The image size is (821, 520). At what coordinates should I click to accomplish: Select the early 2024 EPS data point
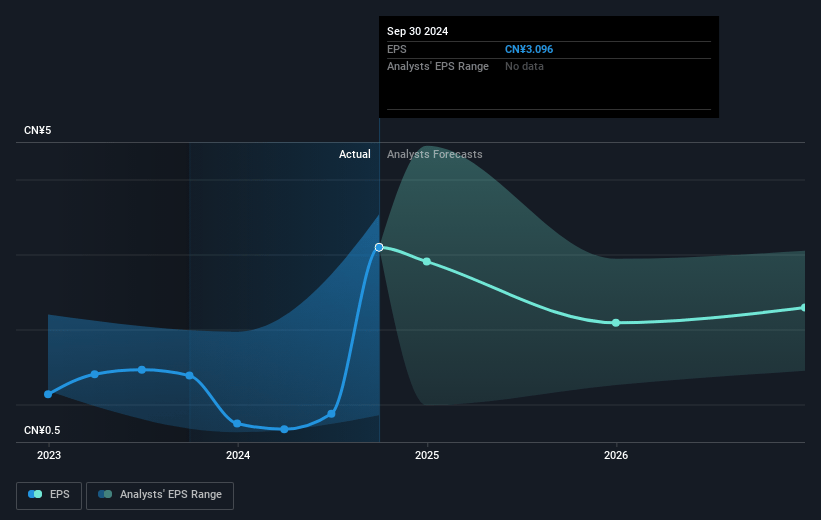pos(237,423)
